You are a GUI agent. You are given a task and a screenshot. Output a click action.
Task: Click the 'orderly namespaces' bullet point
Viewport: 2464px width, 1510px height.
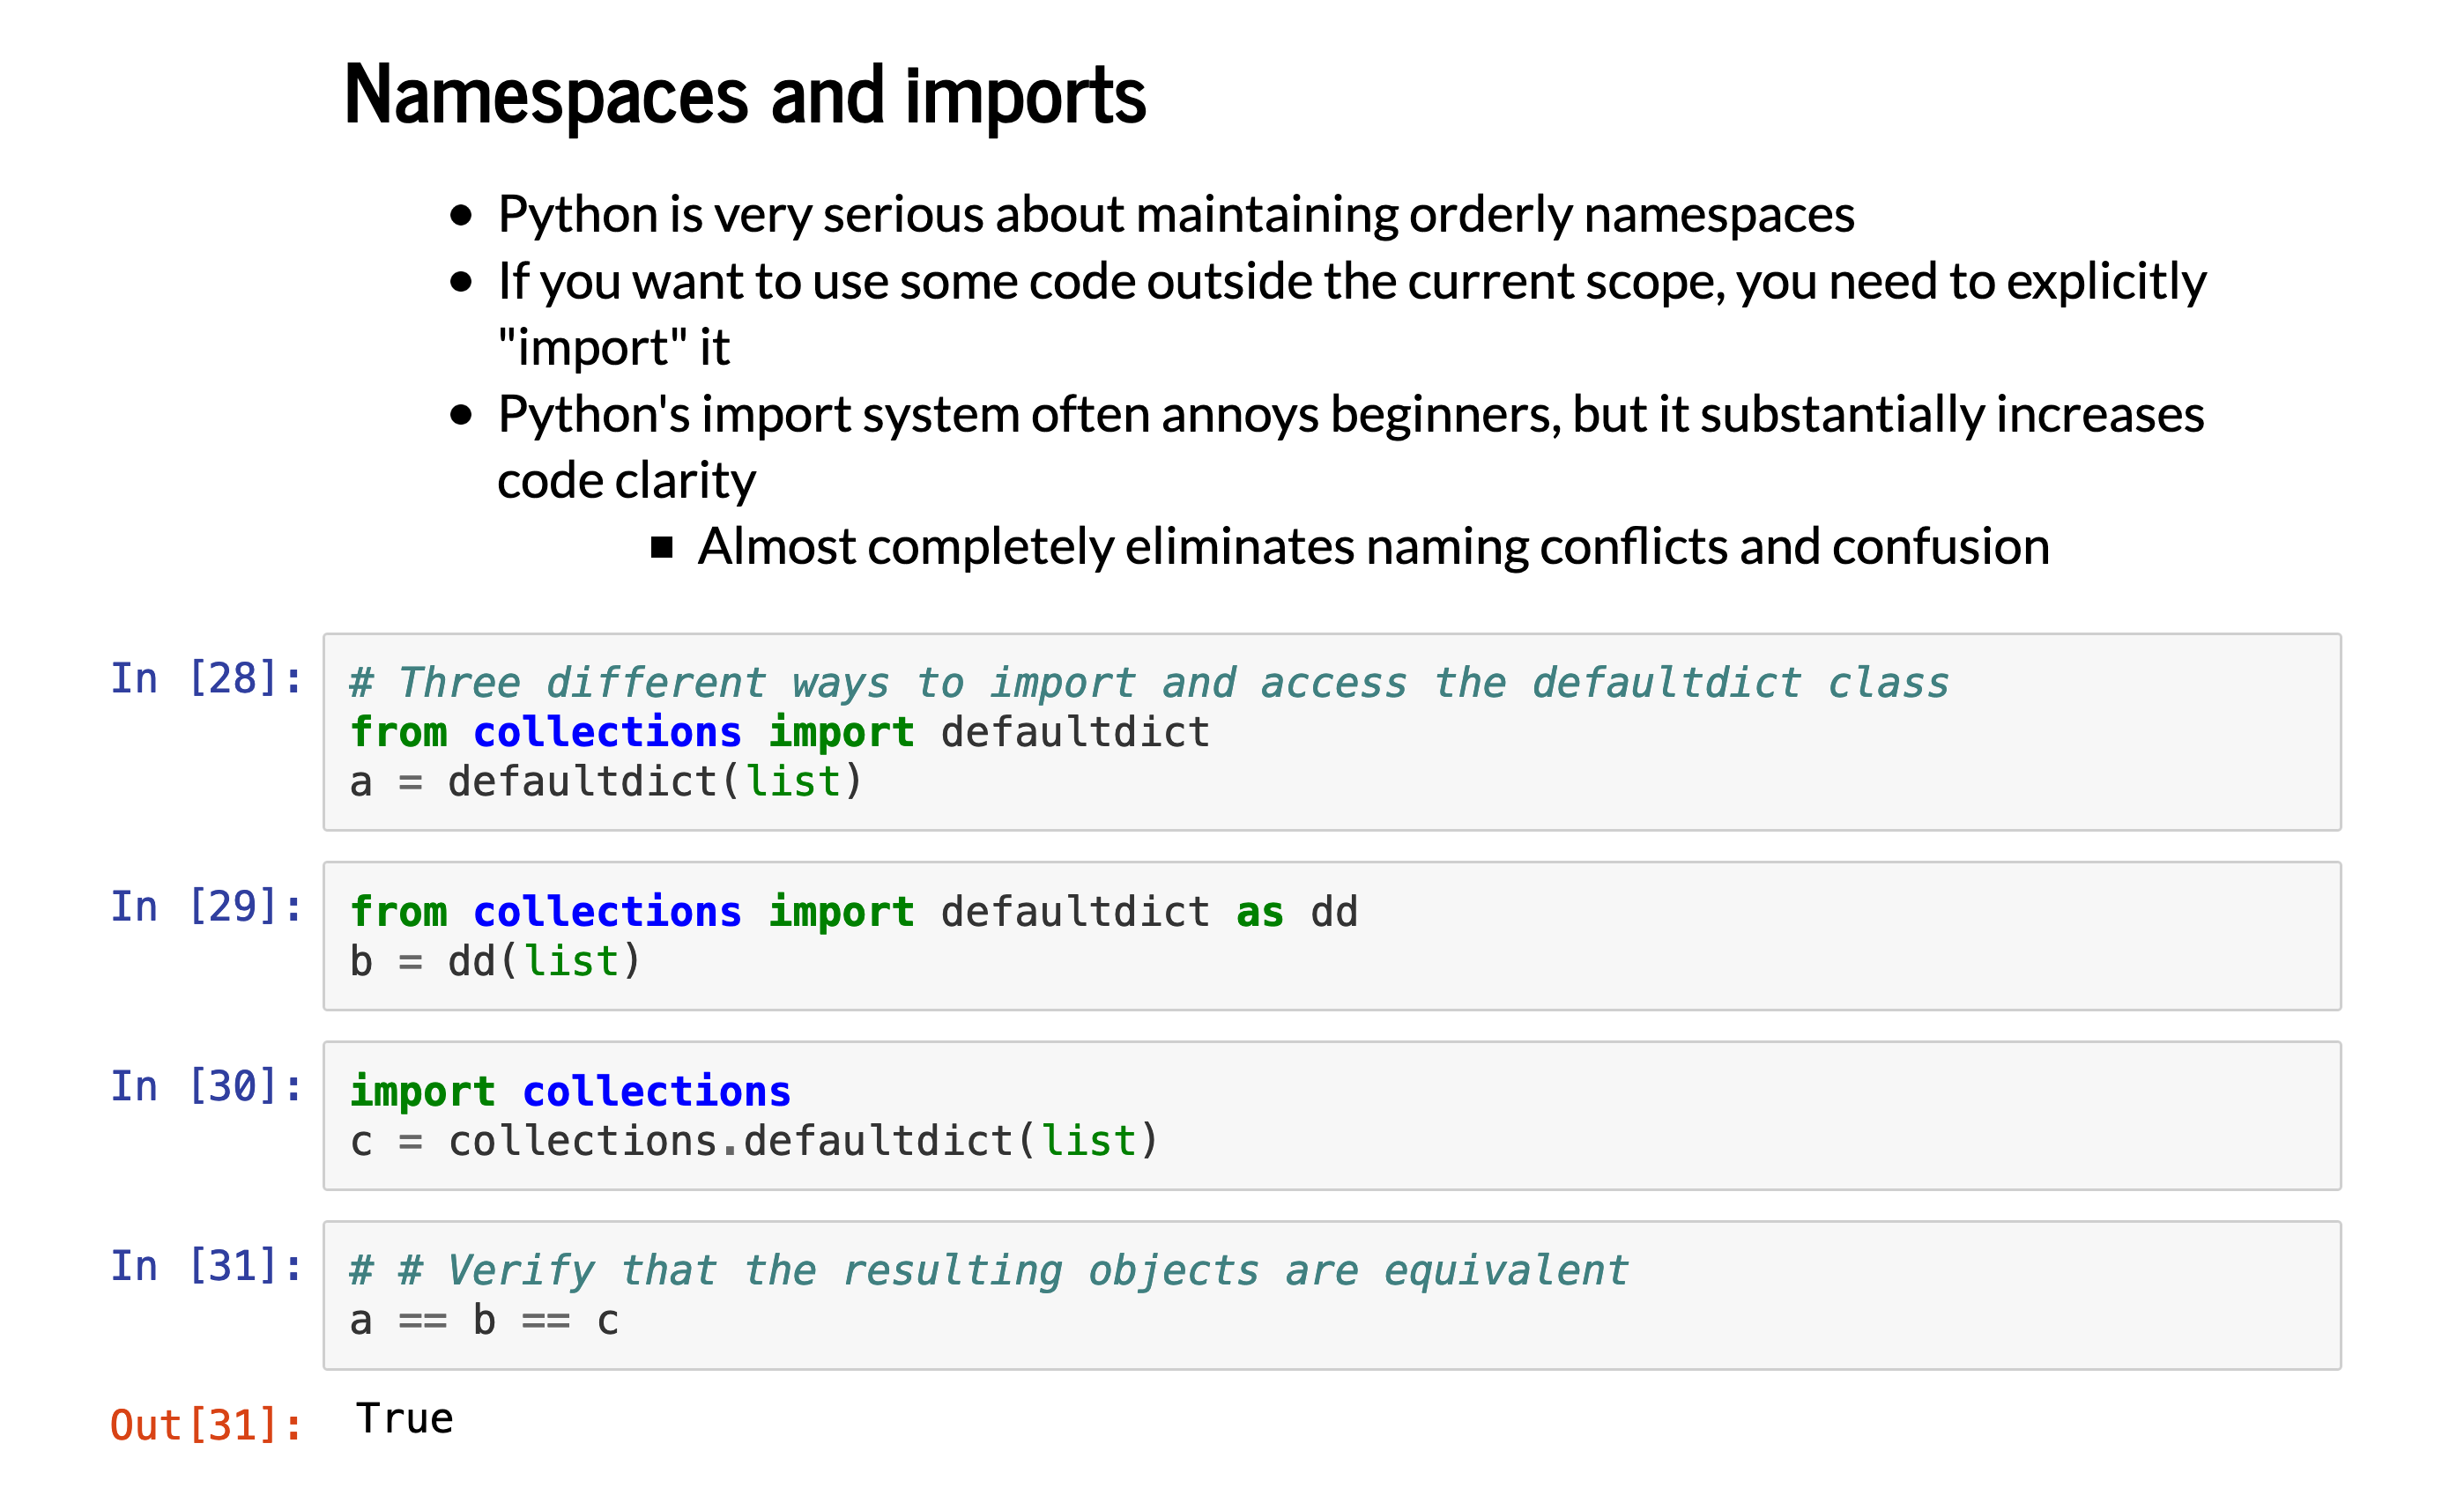[x=1175, y=214]
